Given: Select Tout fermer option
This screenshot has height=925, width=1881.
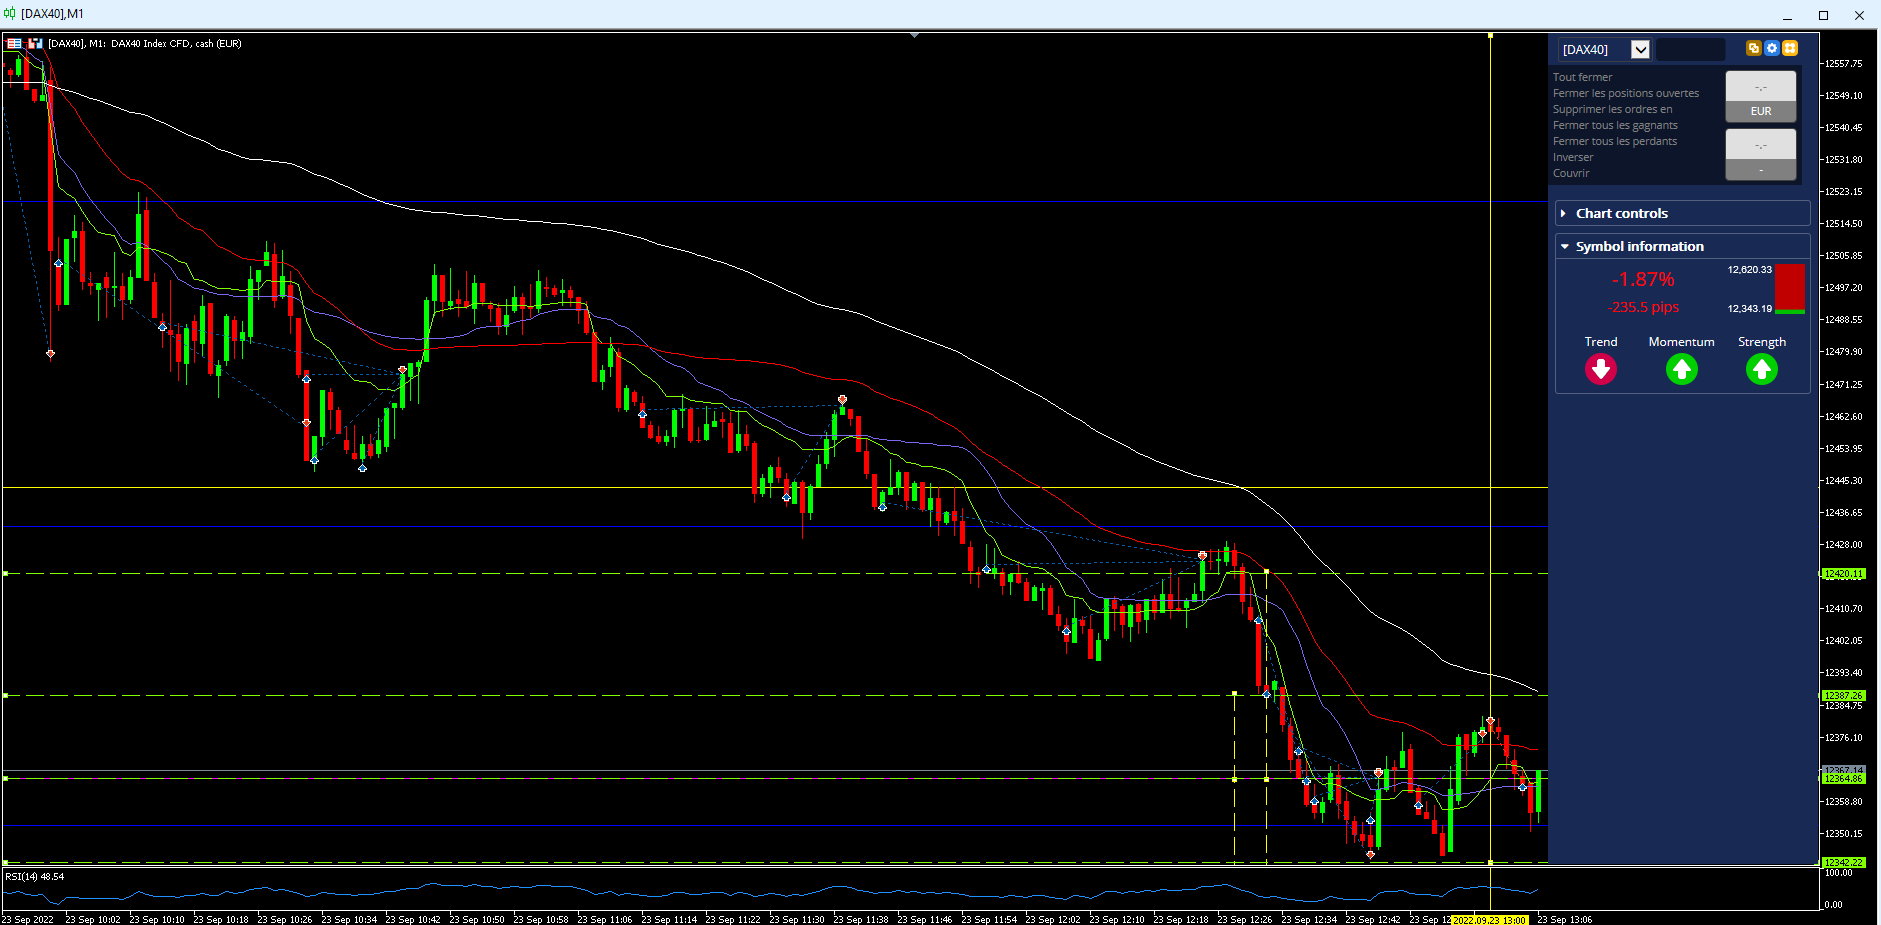Looking at the screenshot, I should pyautogui.click(x=1582, y=77).
